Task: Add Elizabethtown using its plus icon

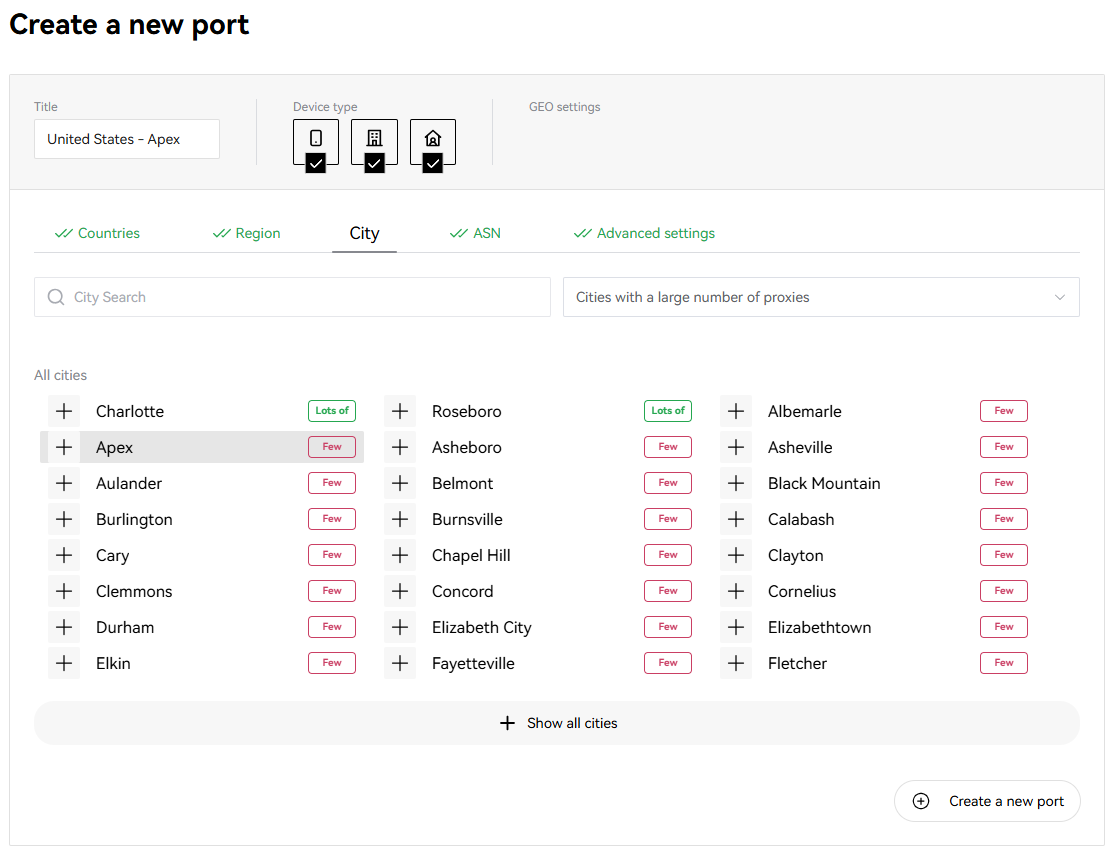Action: click(736, 627)
